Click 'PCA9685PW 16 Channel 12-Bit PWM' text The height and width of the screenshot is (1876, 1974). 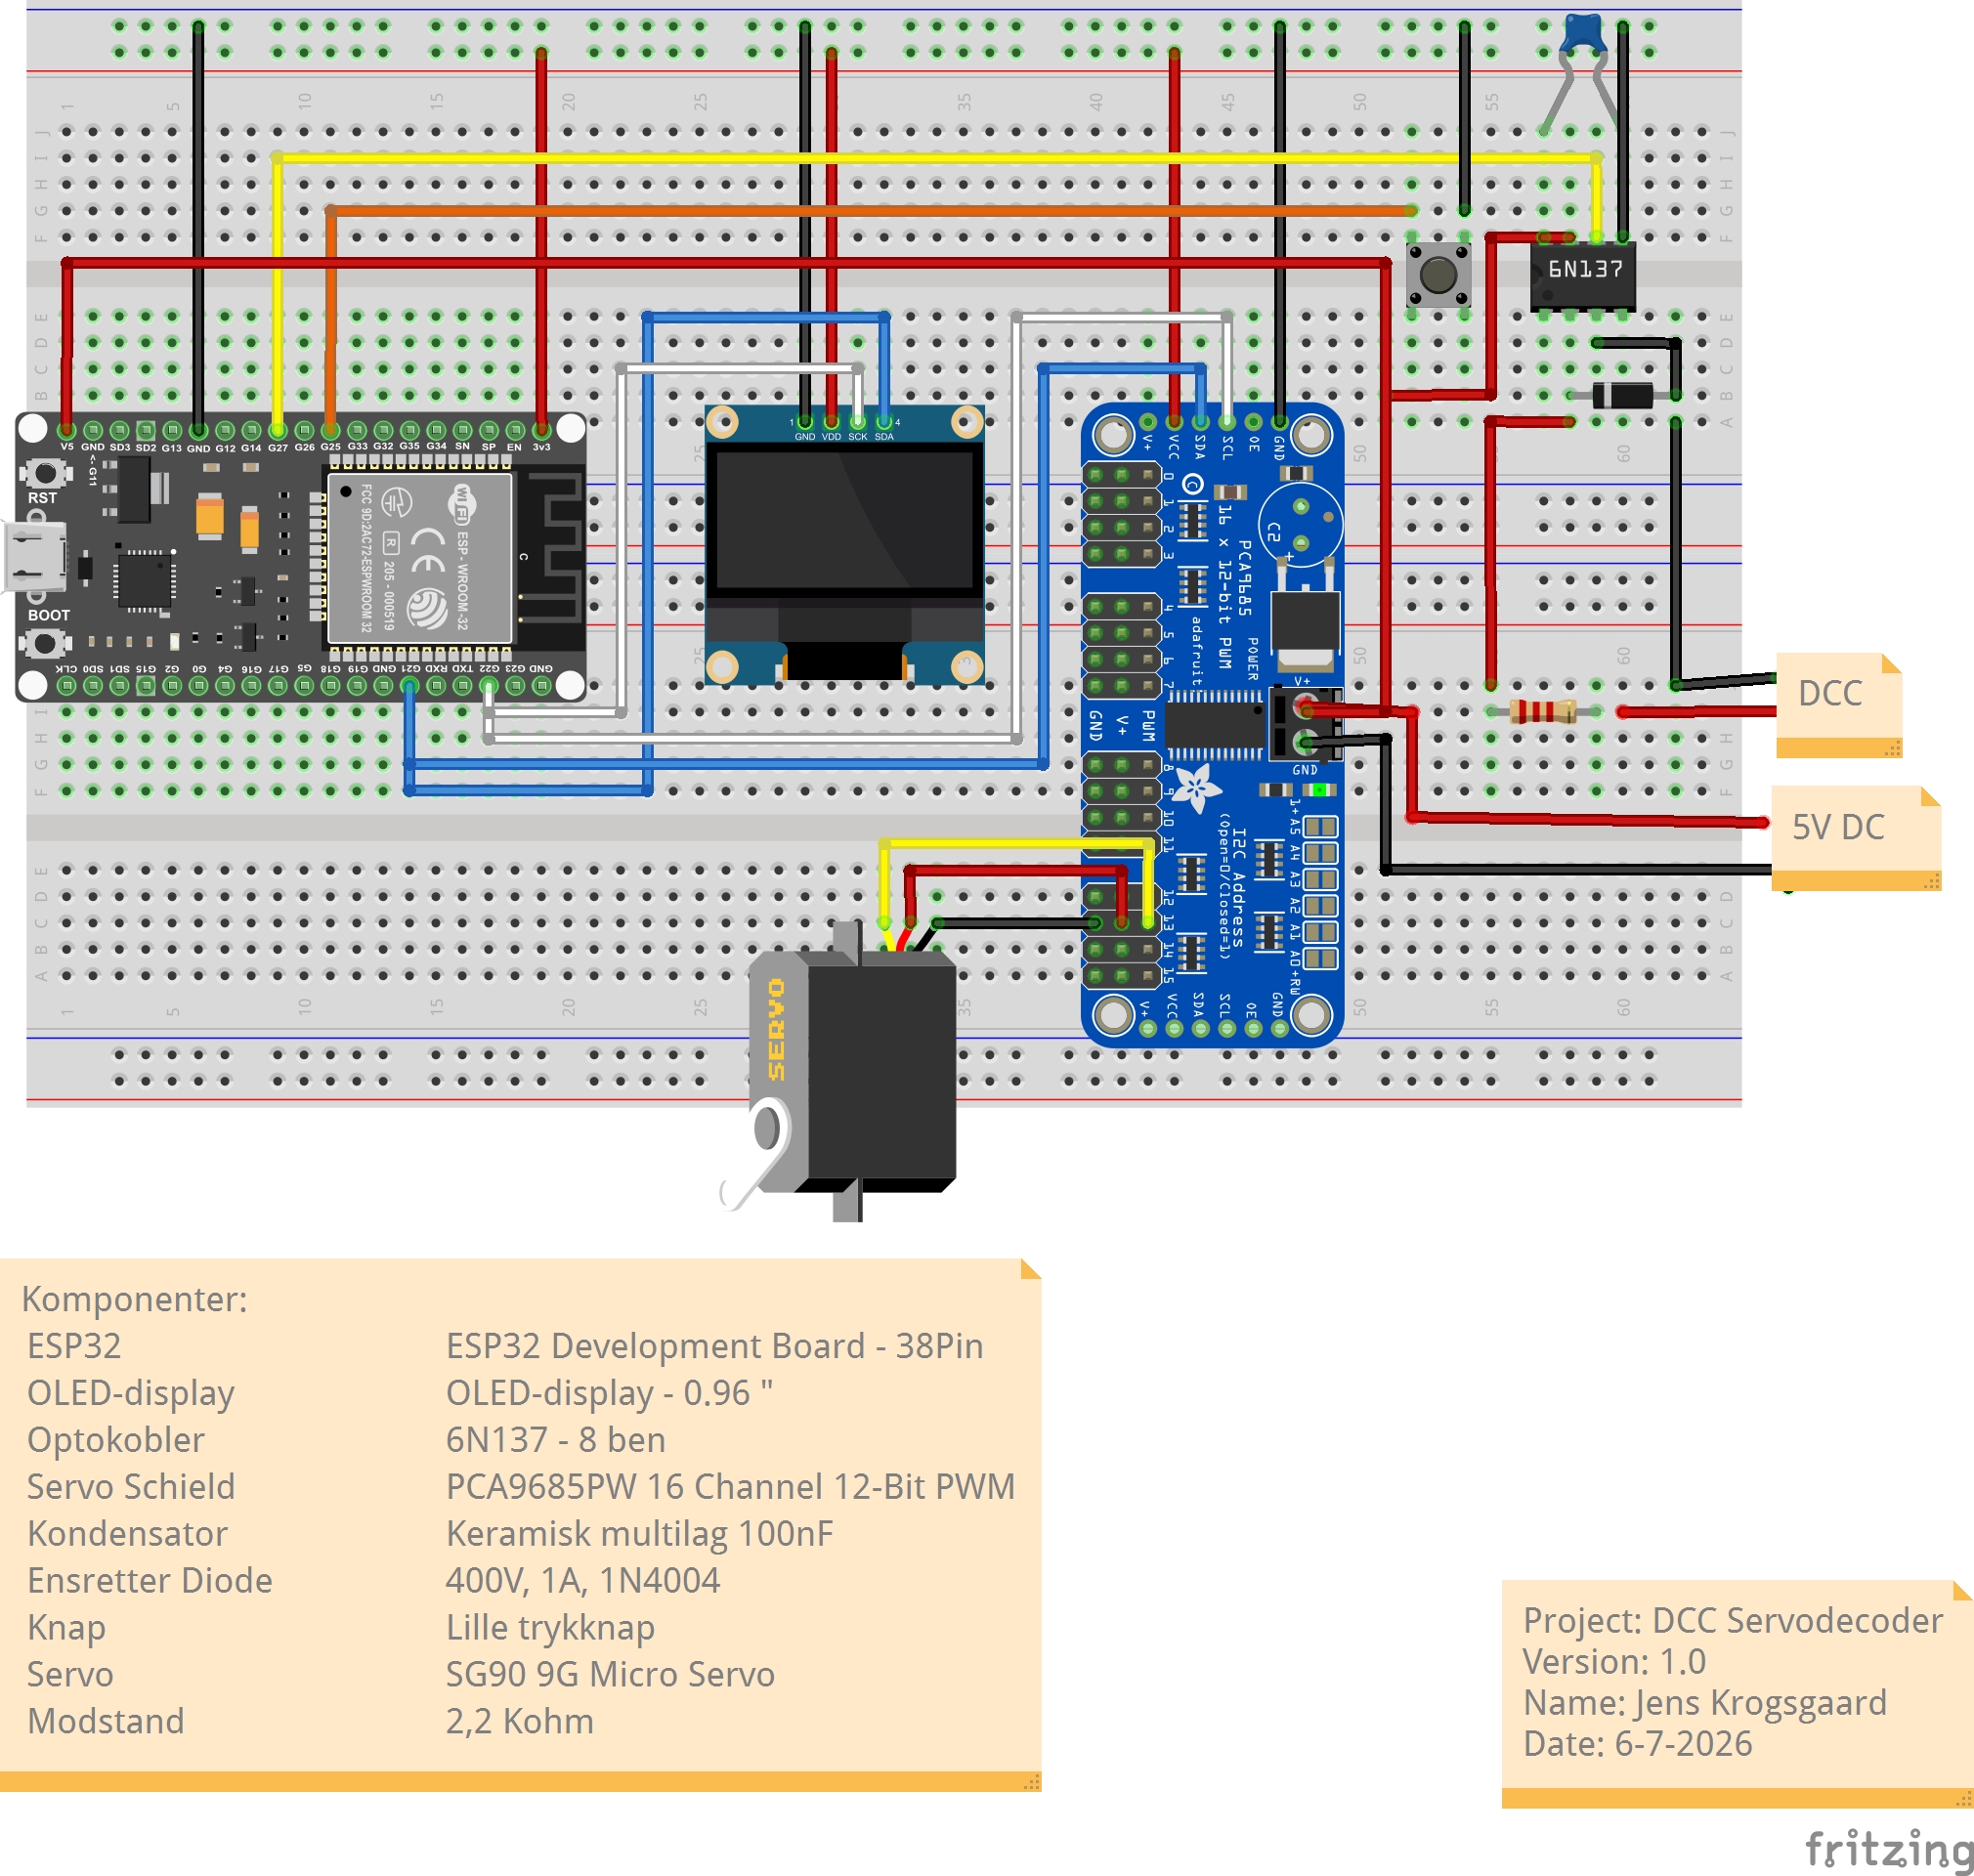coord(730,1487)
